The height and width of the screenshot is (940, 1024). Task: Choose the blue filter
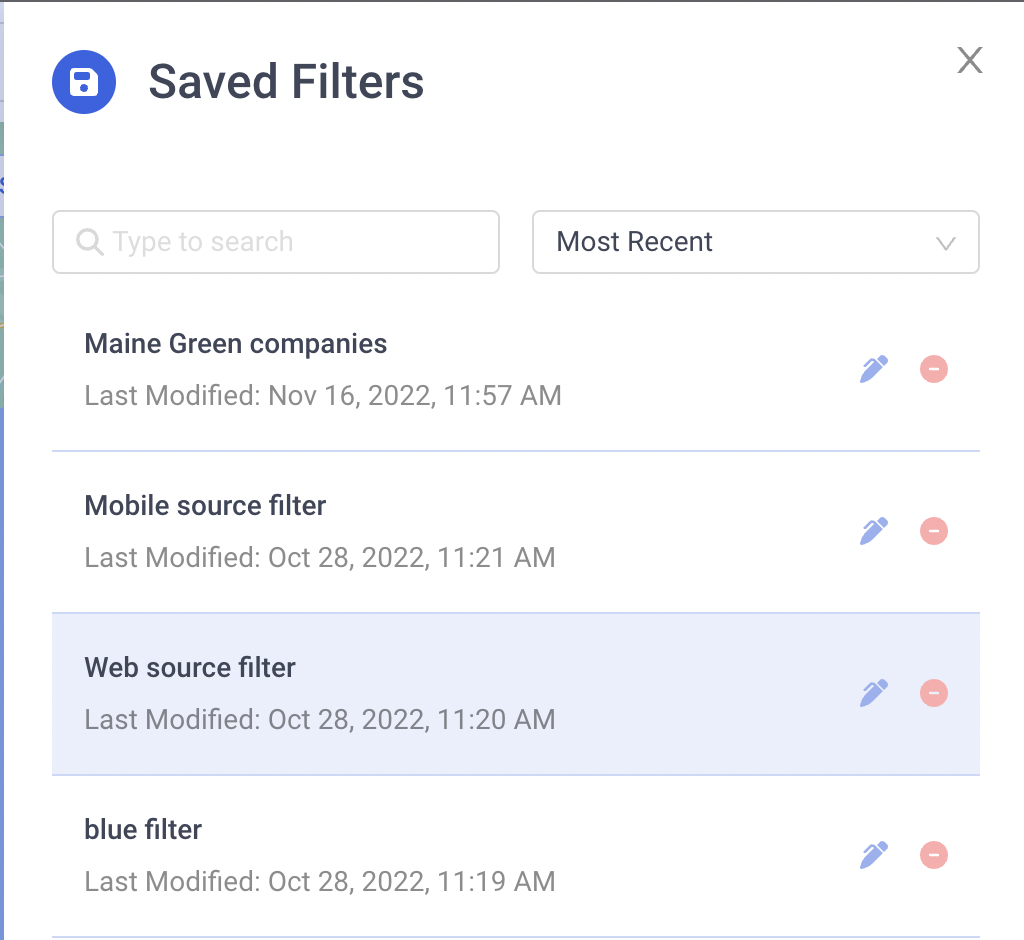tap(516, 856)
